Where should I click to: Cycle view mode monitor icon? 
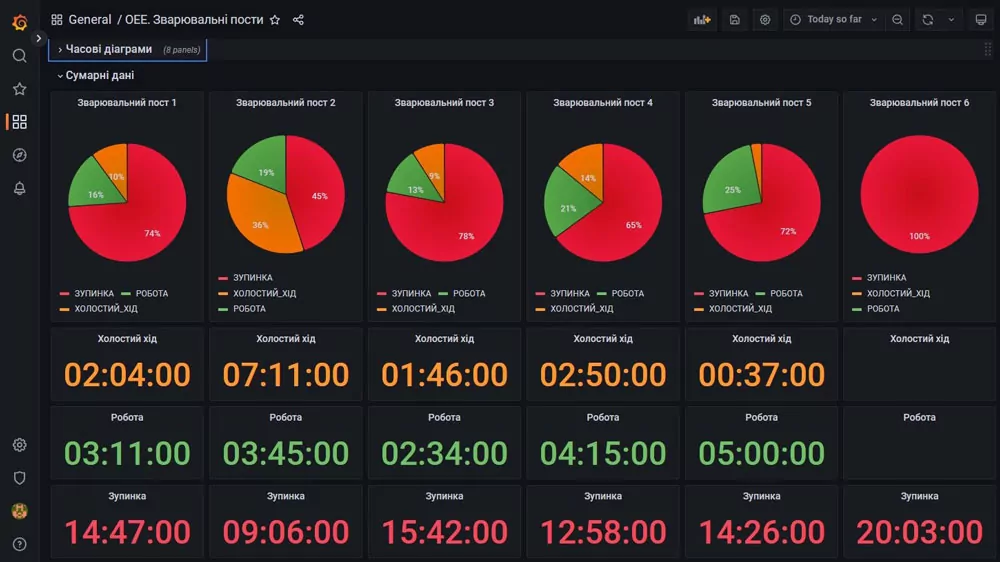tap(981, 20)
